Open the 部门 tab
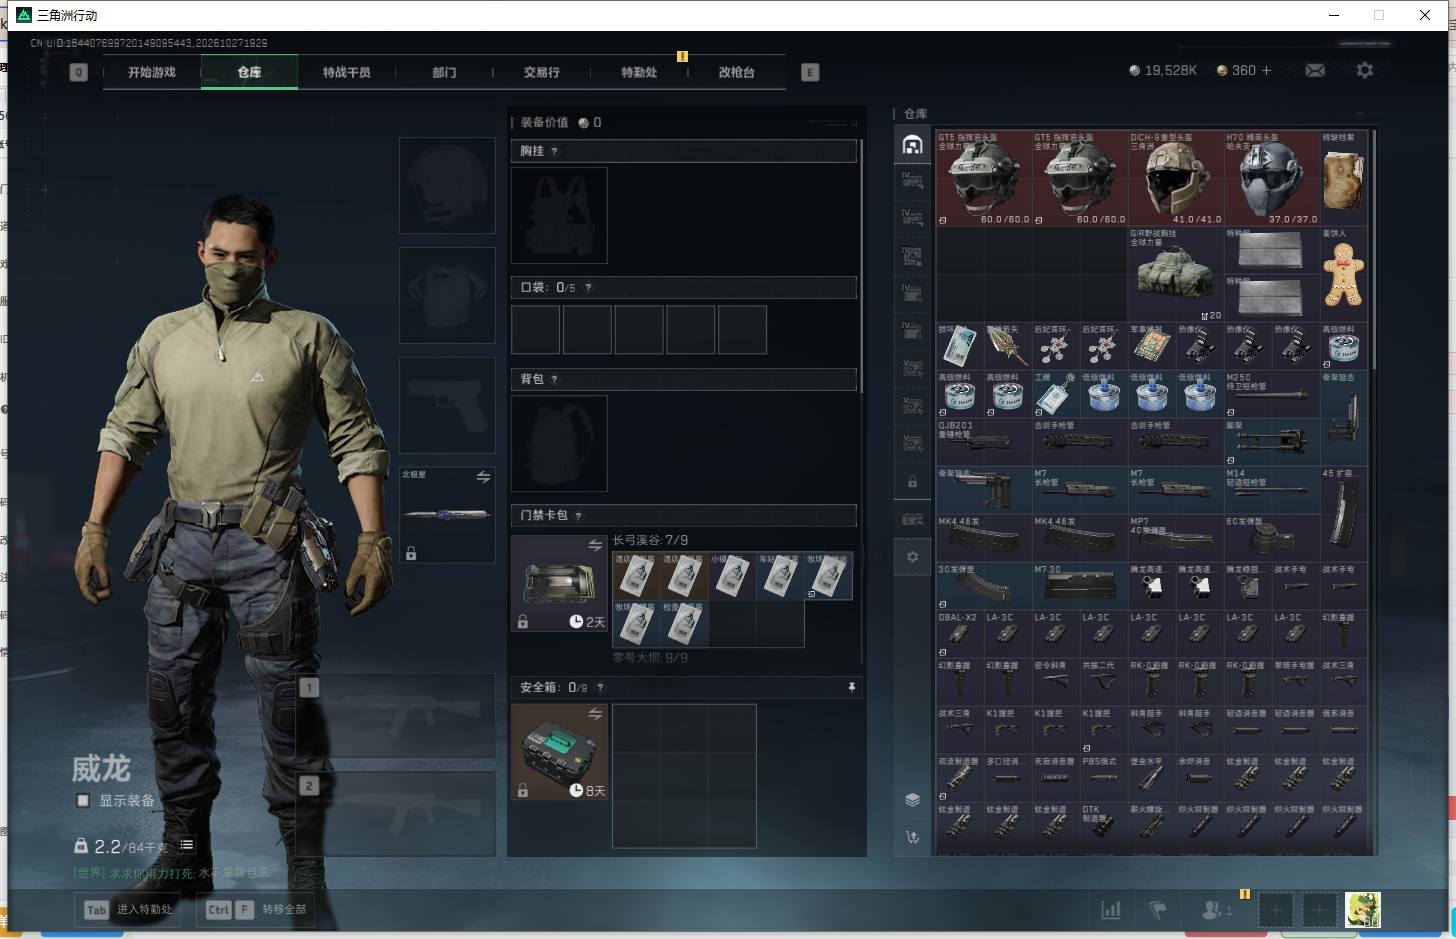The width and height of the screenshot is (1456, 939). click(444, 72)
